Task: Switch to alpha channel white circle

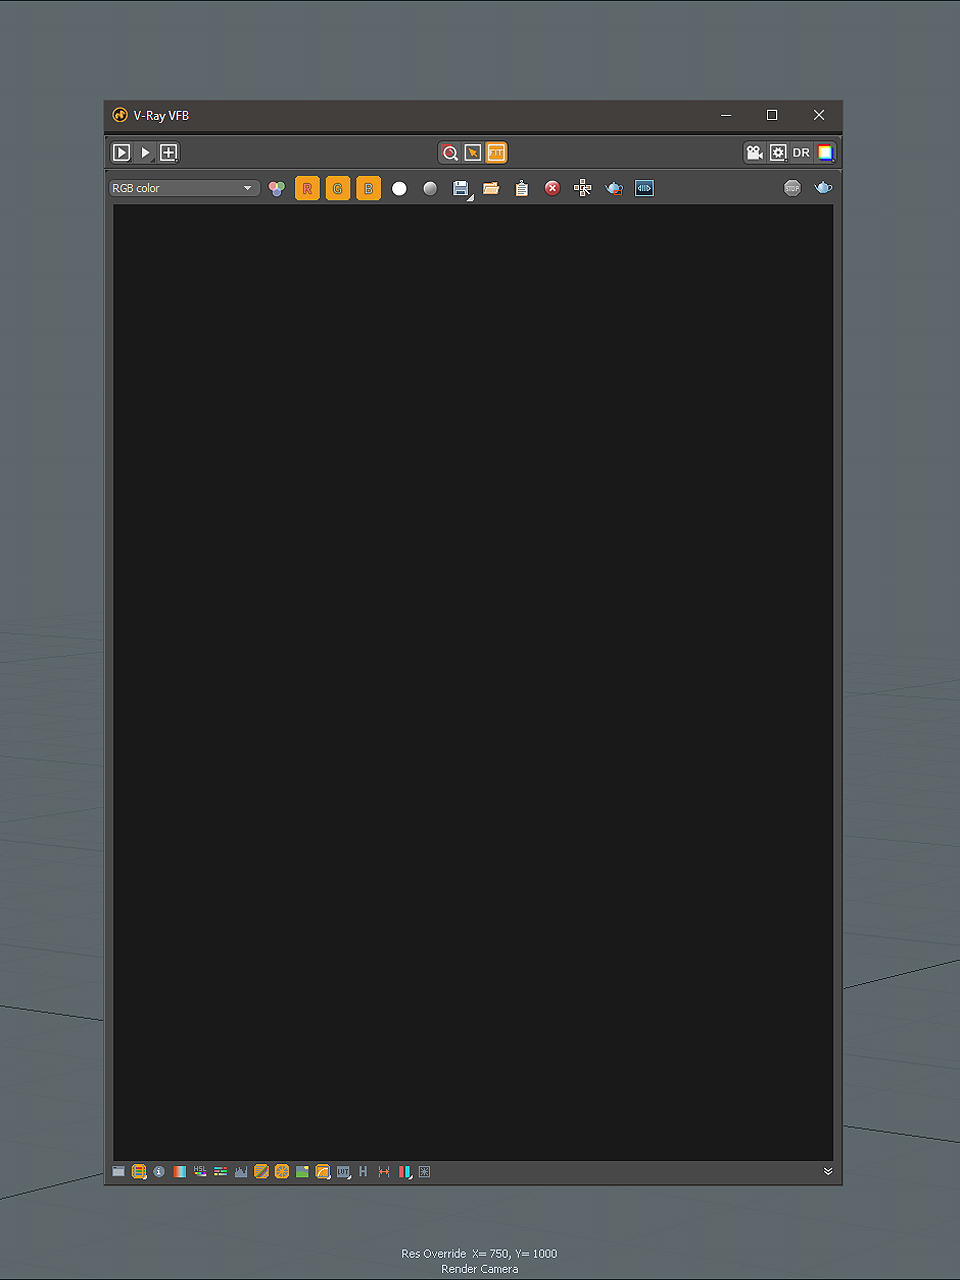Action: pos(399,188)
